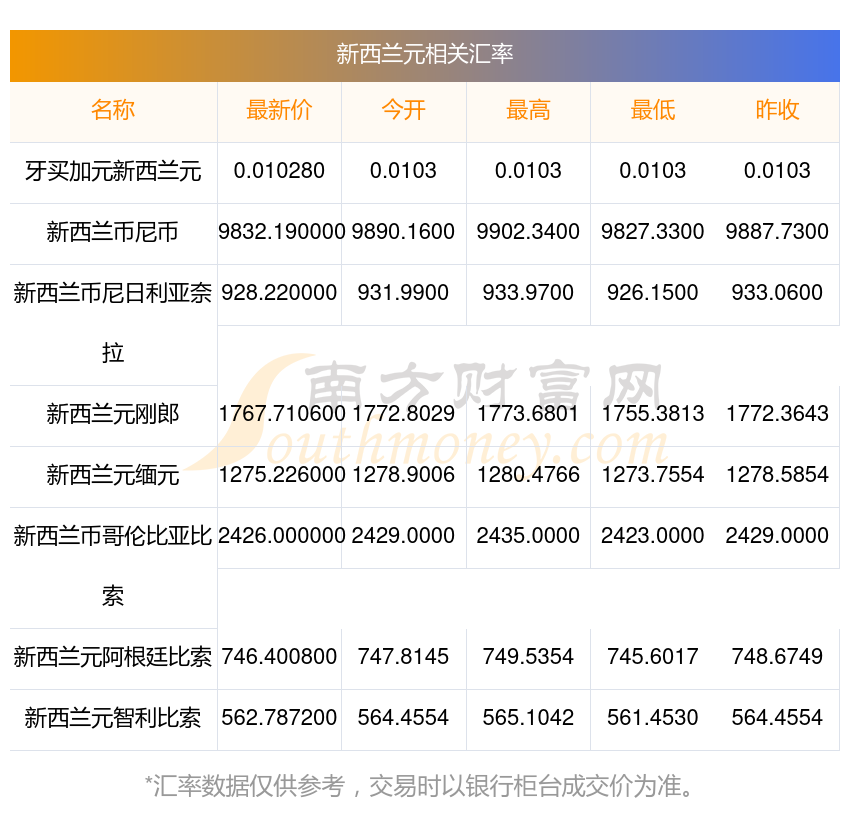
Task: Click the opening value 931.9900
Action: pos(403,293)
